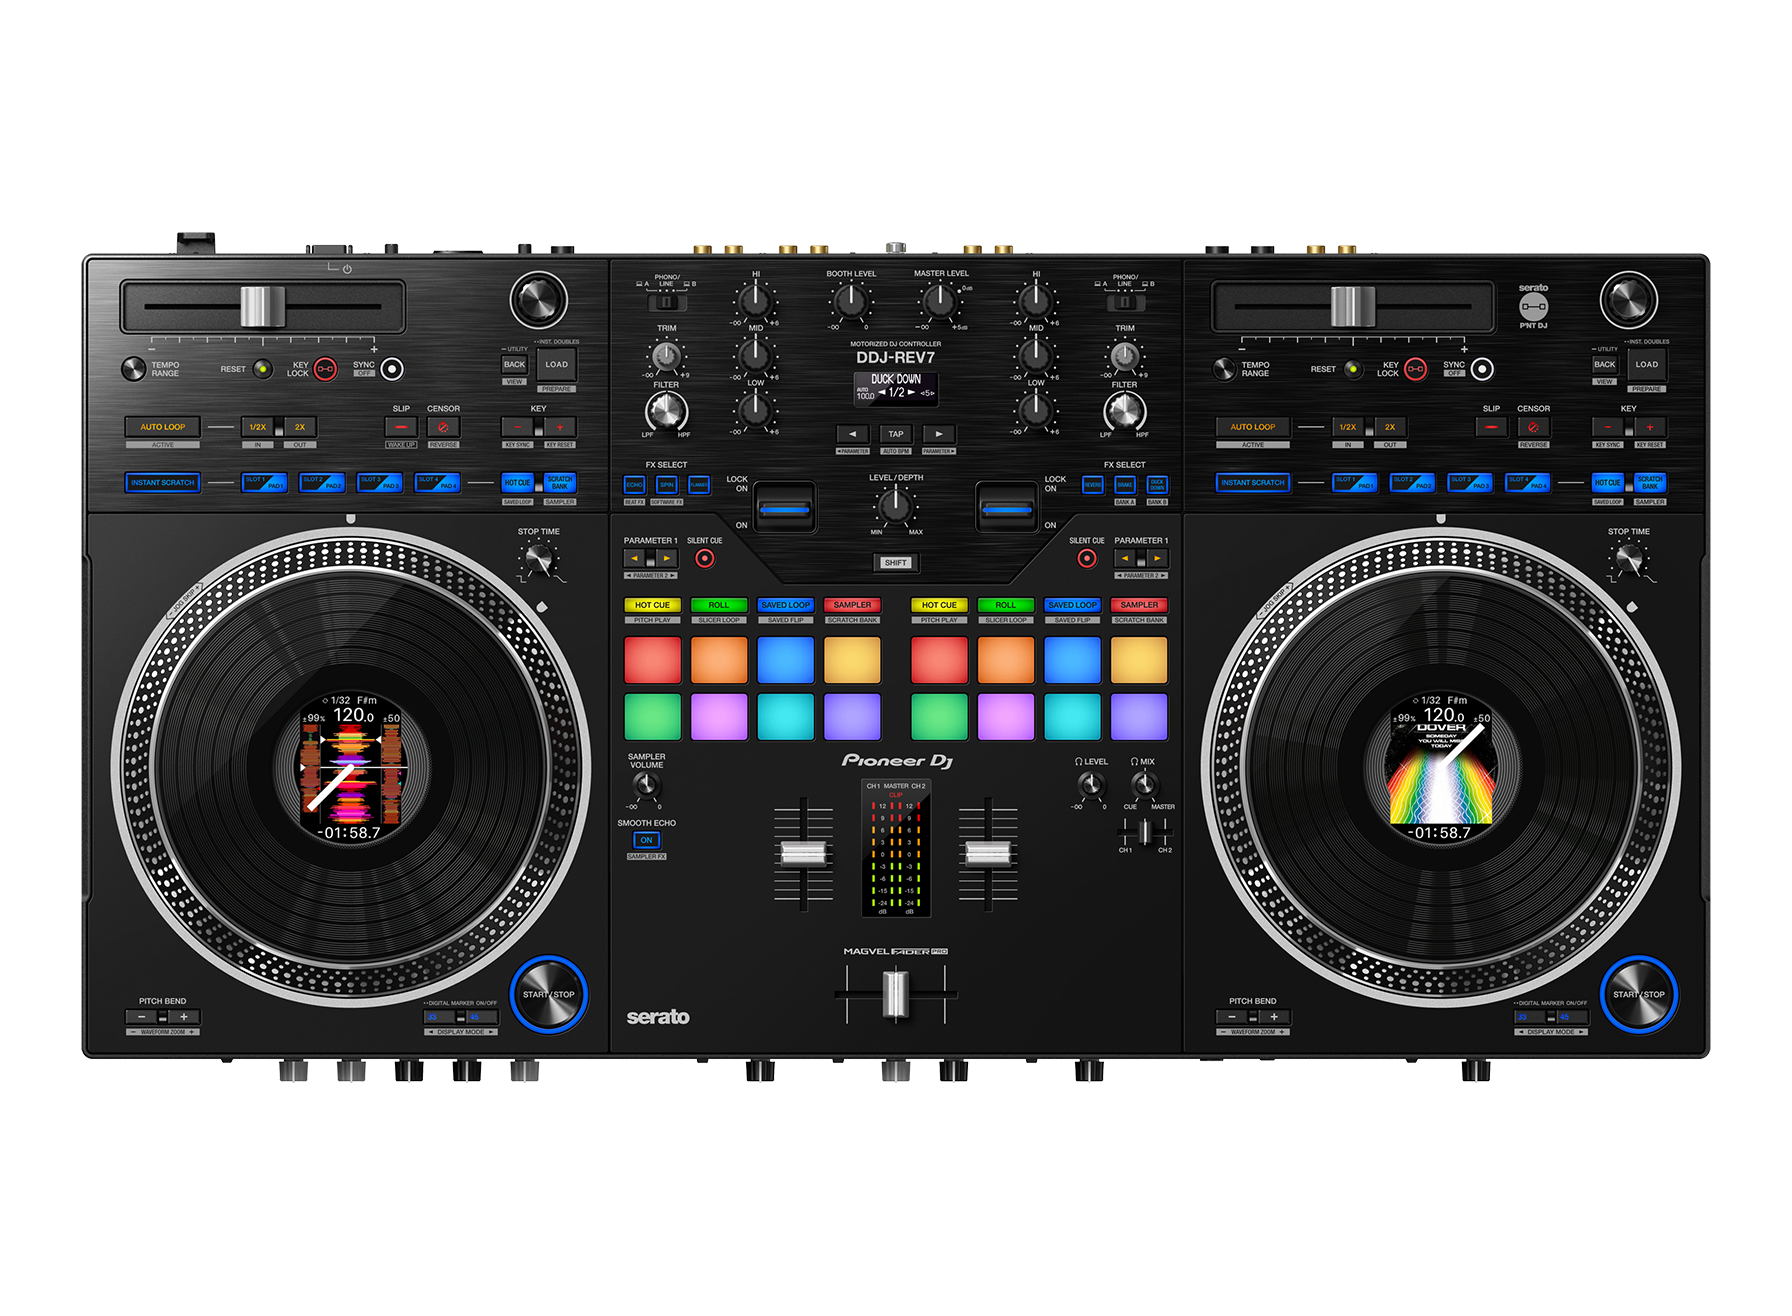Switch left deck to HOT CUE pad mode
The height and width of the screenshot is (1316, 1792).
point(652,605)
